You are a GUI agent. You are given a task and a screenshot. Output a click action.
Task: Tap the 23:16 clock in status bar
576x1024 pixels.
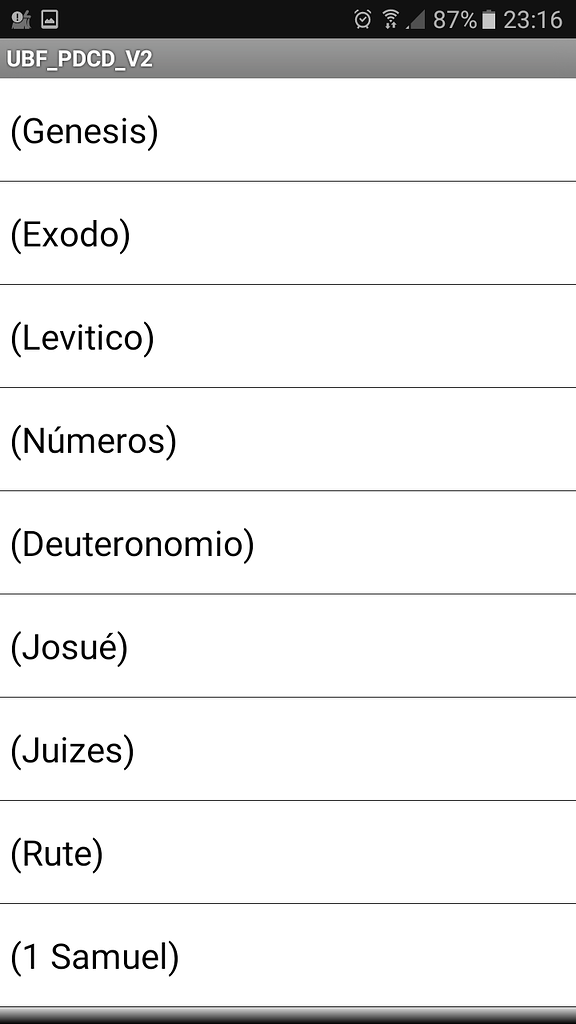tap(533, 20)
